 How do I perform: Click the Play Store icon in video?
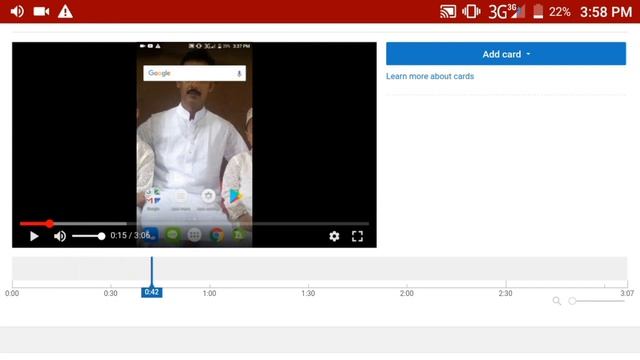click(x=236, y=196)
